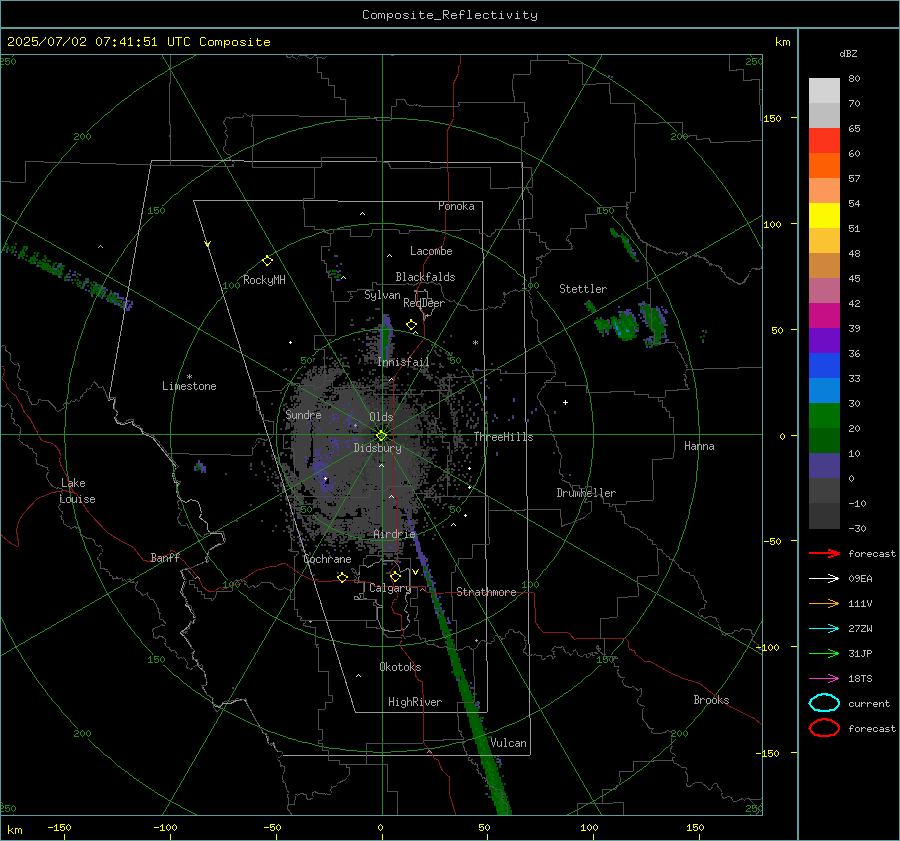
Task: Click the cyan current ellipse symbol
Action: tap(824, 703)
